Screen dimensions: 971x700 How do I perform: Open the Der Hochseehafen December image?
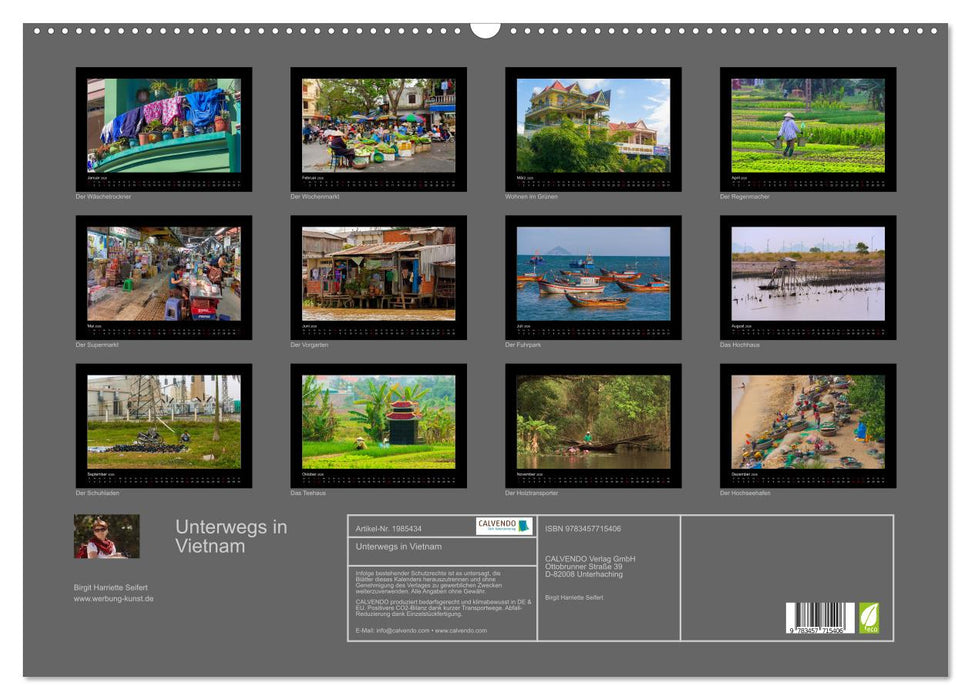click(807, 421)
